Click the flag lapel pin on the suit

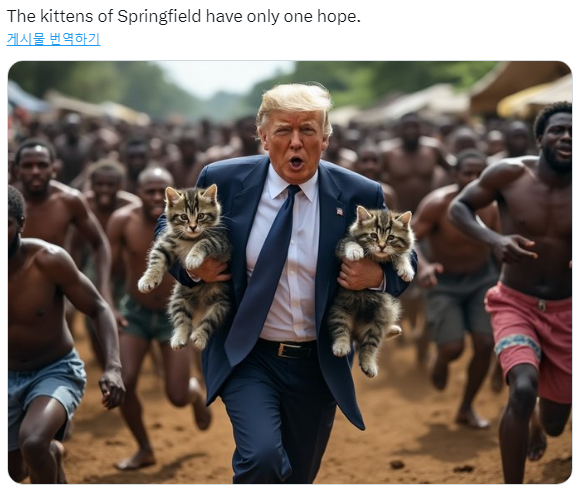point(339,212)
